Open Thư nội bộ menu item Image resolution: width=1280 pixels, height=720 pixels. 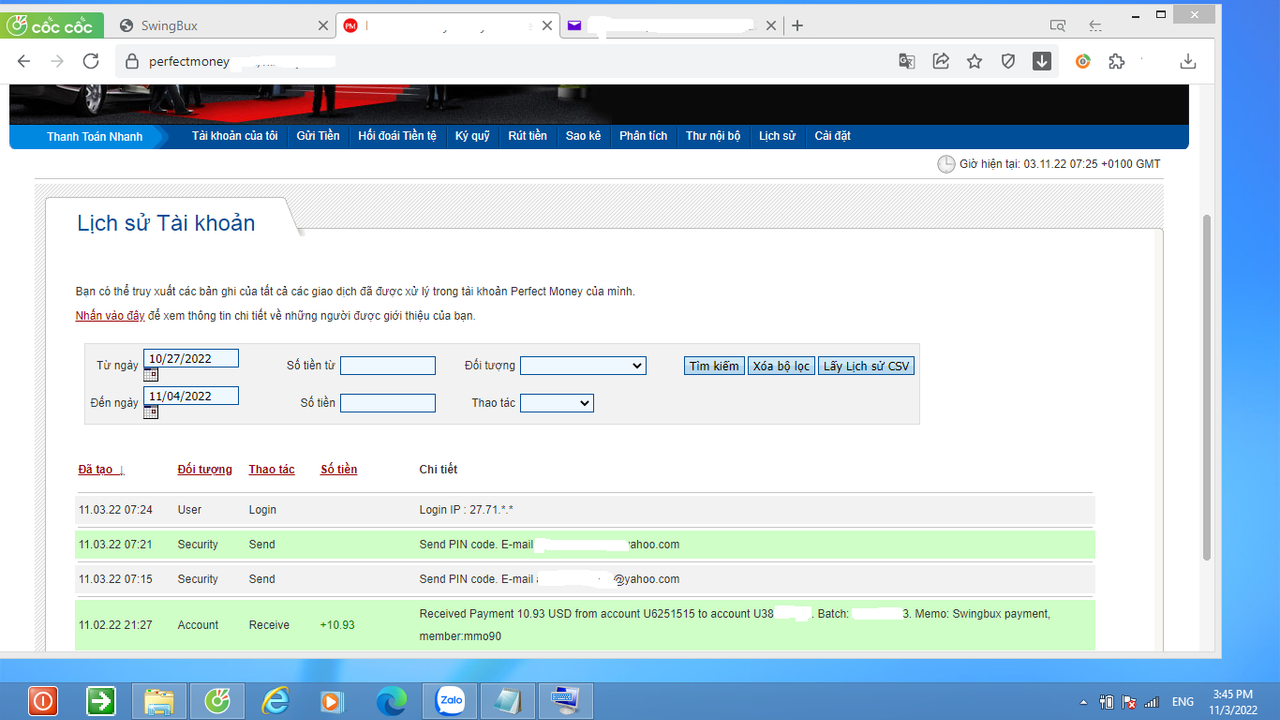click(x=713, y=136)
